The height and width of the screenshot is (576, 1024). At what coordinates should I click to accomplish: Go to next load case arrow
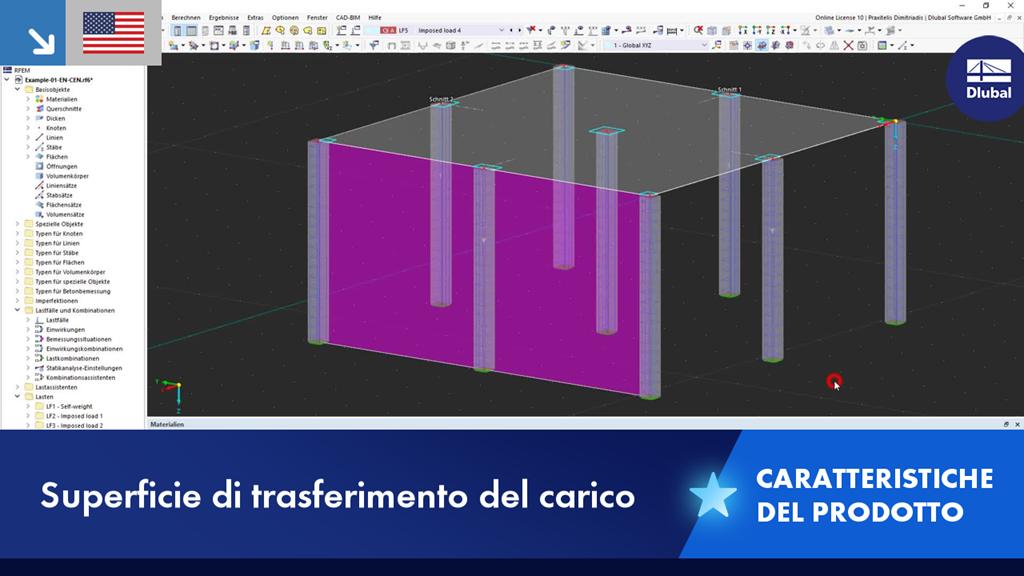[x=519, y=30]
